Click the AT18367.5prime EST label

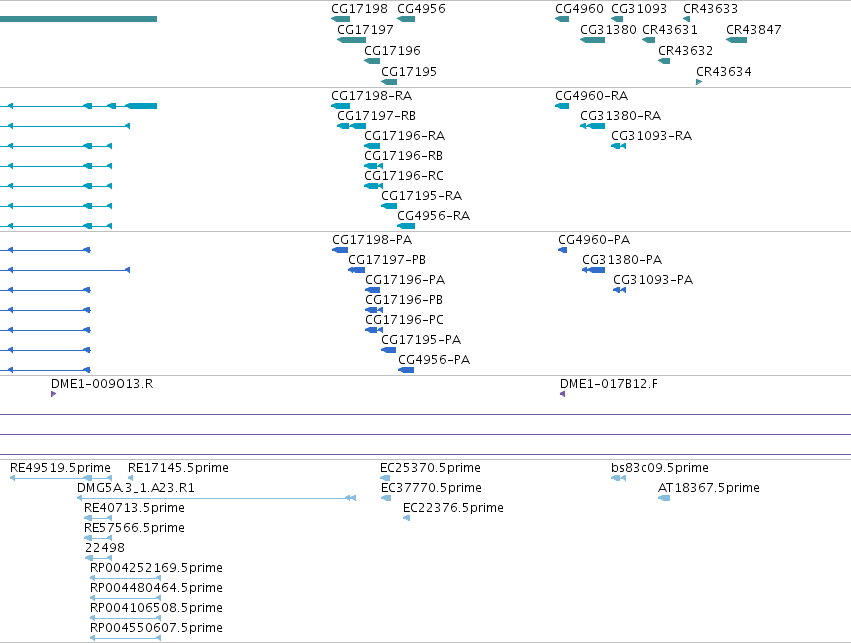(709, 488)
